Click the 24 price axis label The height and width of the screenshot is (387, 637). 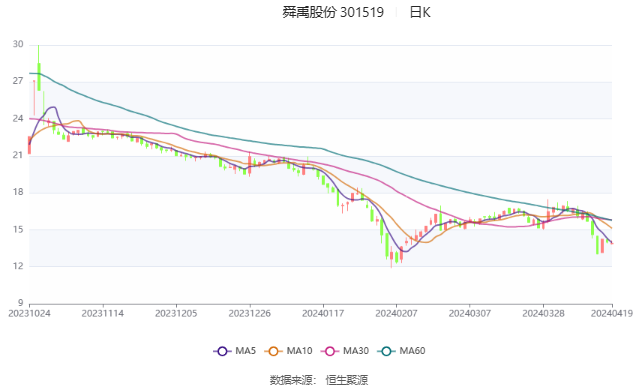point(18,119)
